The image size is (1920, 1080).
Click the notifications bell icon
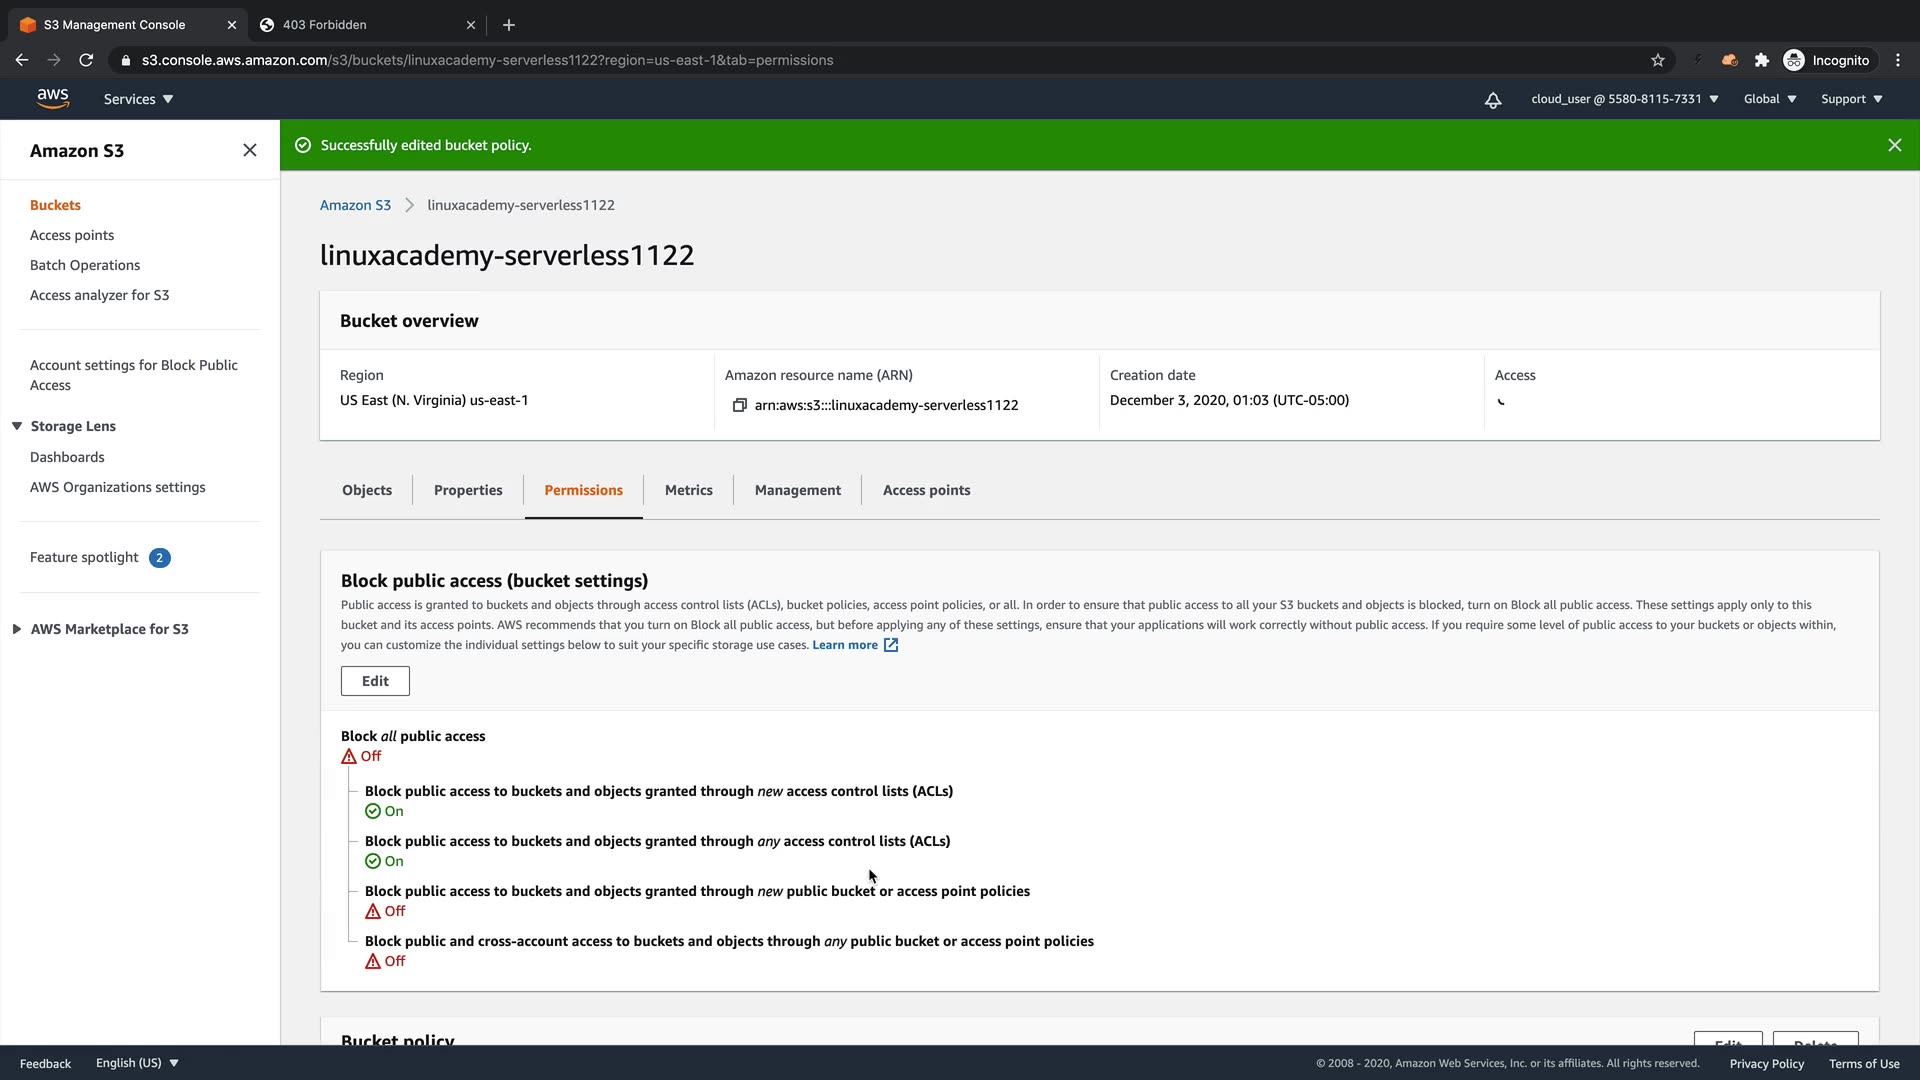(1492, 100)
